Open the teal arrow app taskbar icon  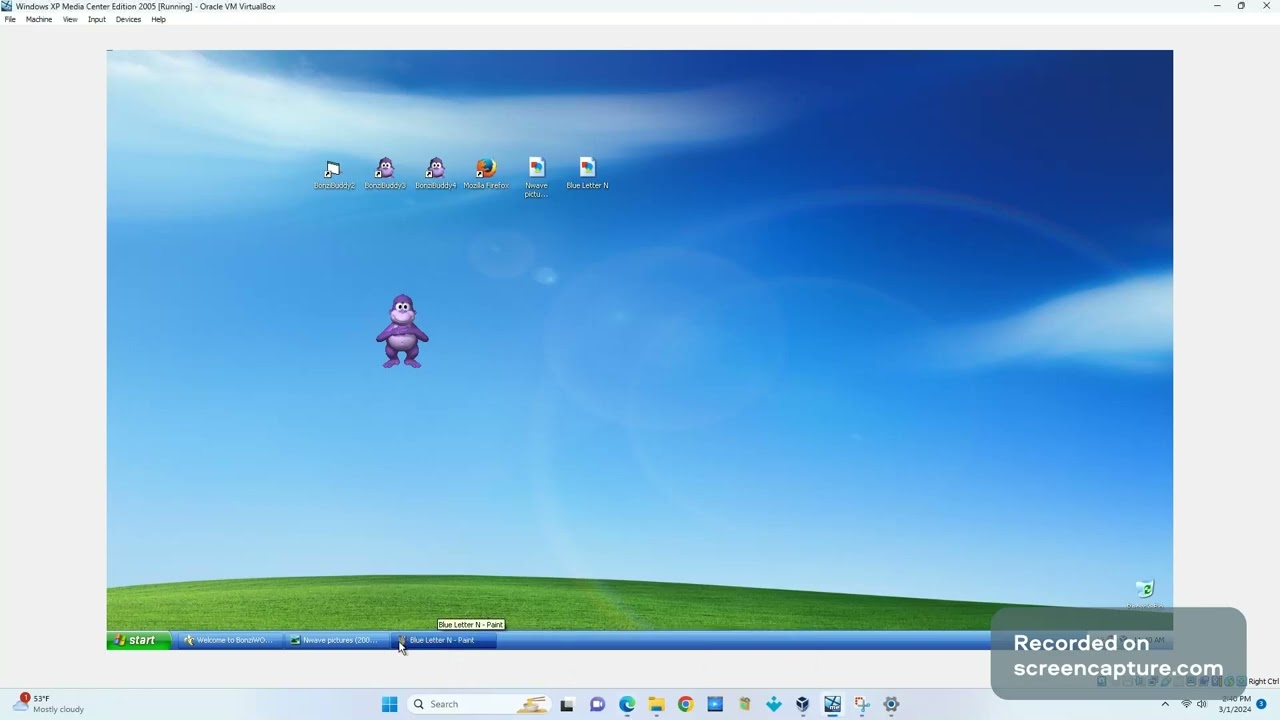pyautogui.click(x=774, y=704)
